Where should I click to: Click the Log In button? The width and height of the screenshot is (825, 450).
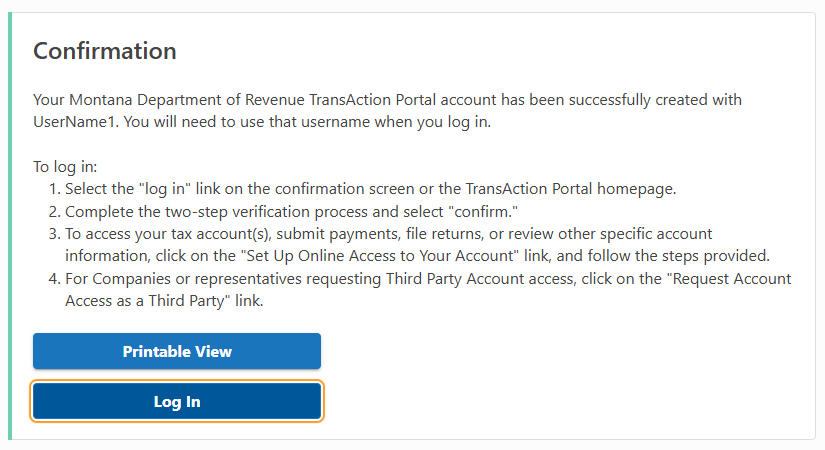[177, 402]
